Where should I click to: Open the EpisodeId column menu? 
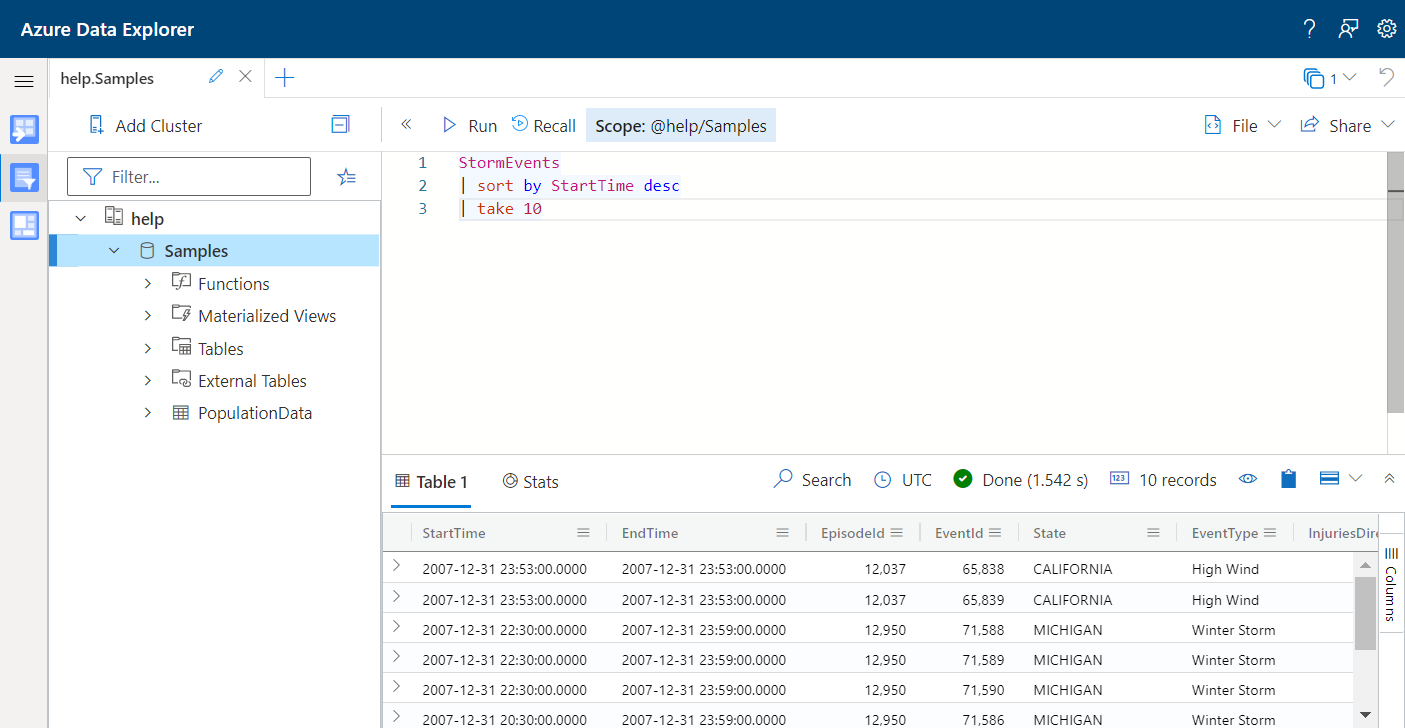pos(897,533)
